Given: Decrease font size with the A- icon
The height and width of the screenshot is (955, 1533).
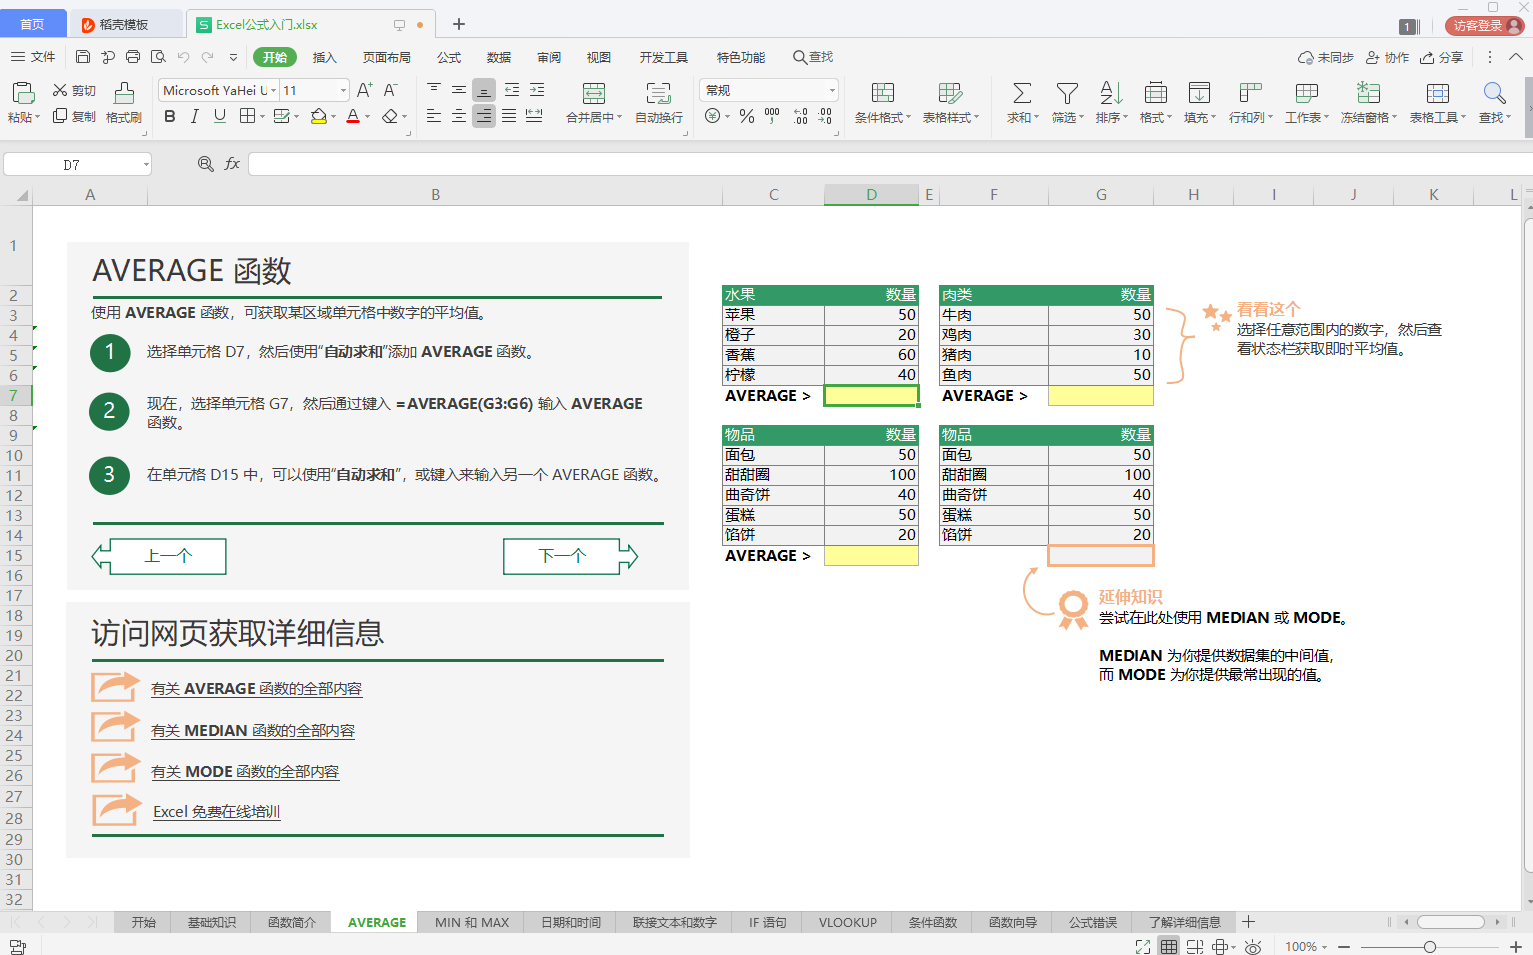Looking at the screenshot, I should [x=391, y=90].
